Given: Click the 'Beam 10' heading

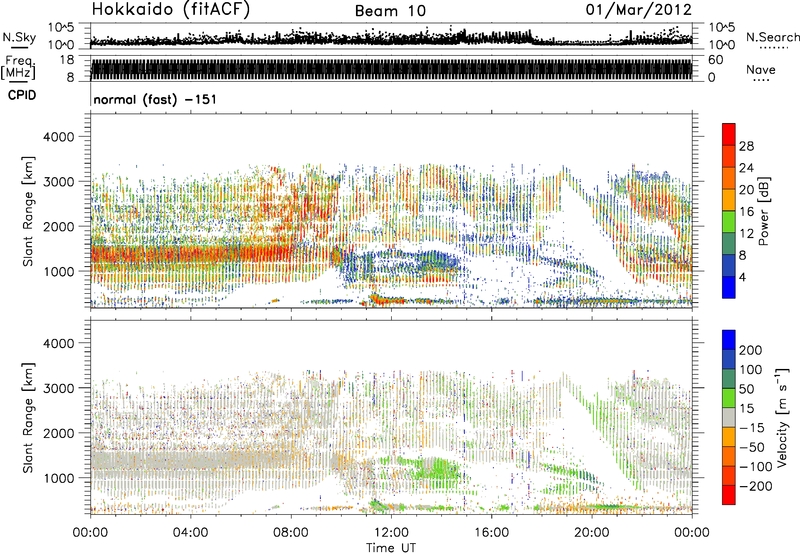Looking at the screenshot, I should coord(390,11).
